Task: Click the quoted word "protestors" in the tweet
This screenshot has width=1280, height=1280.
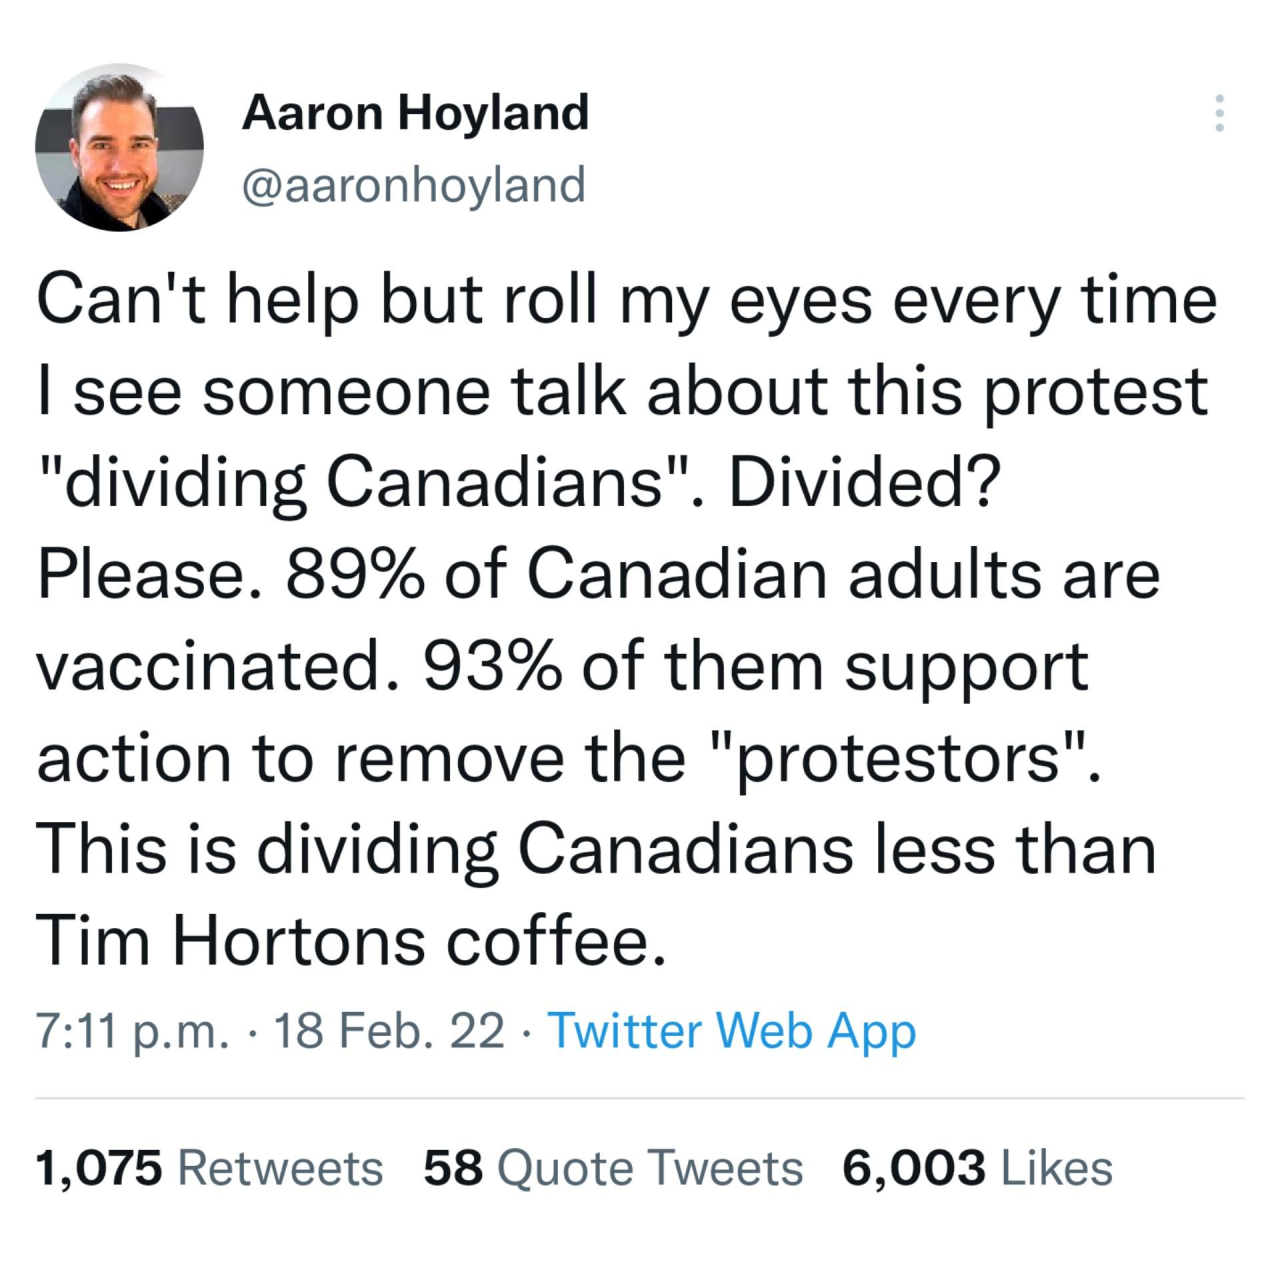Action: (899, 758)
